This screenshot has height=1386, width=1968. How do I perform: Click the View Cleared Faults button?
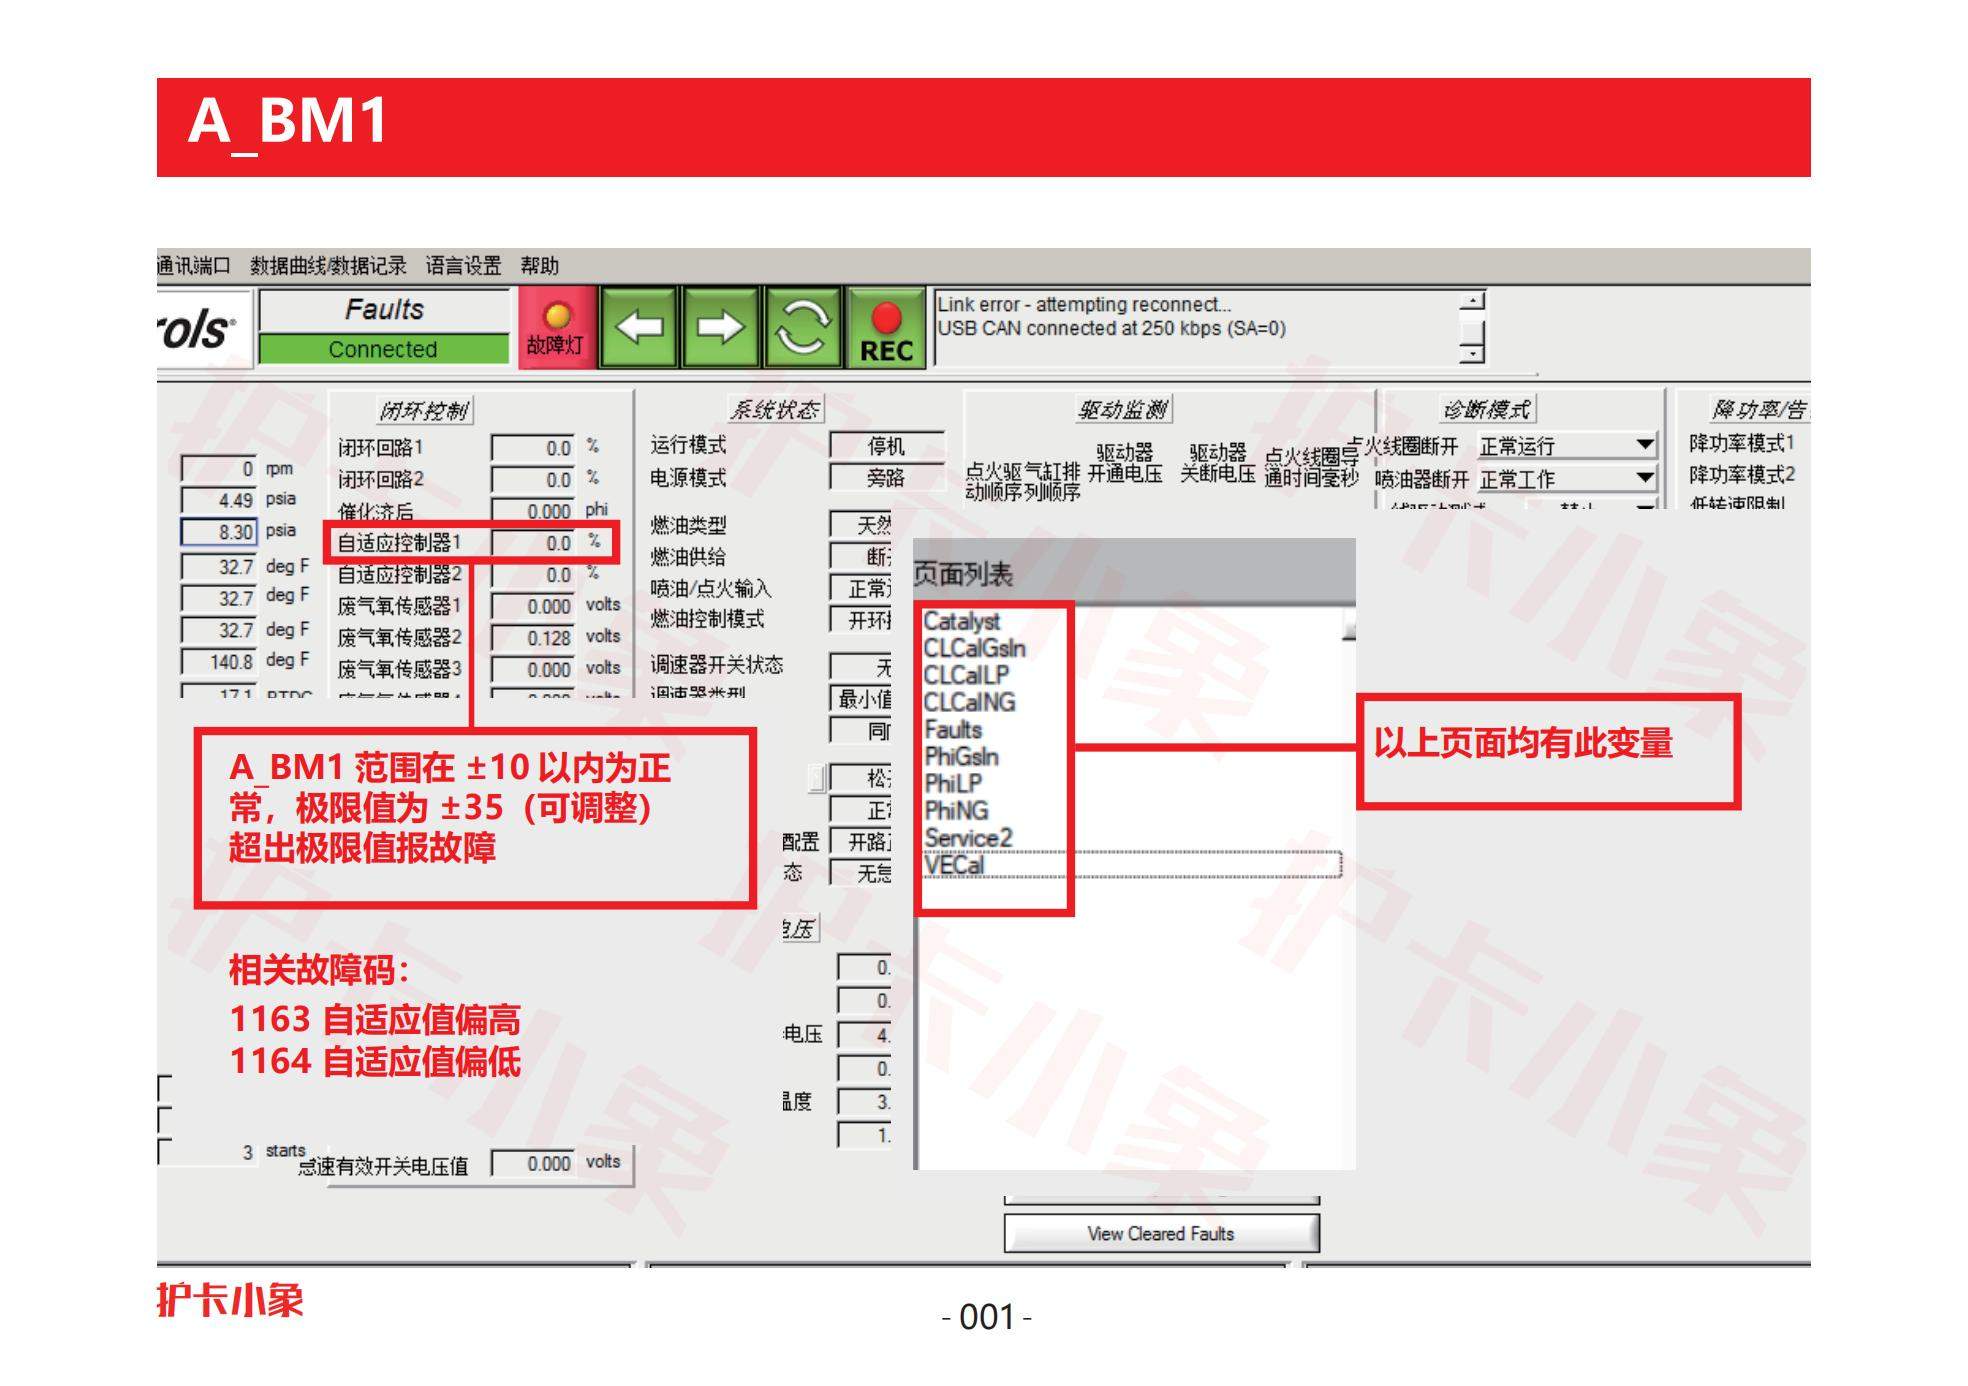click(x=1160, y=1233)
